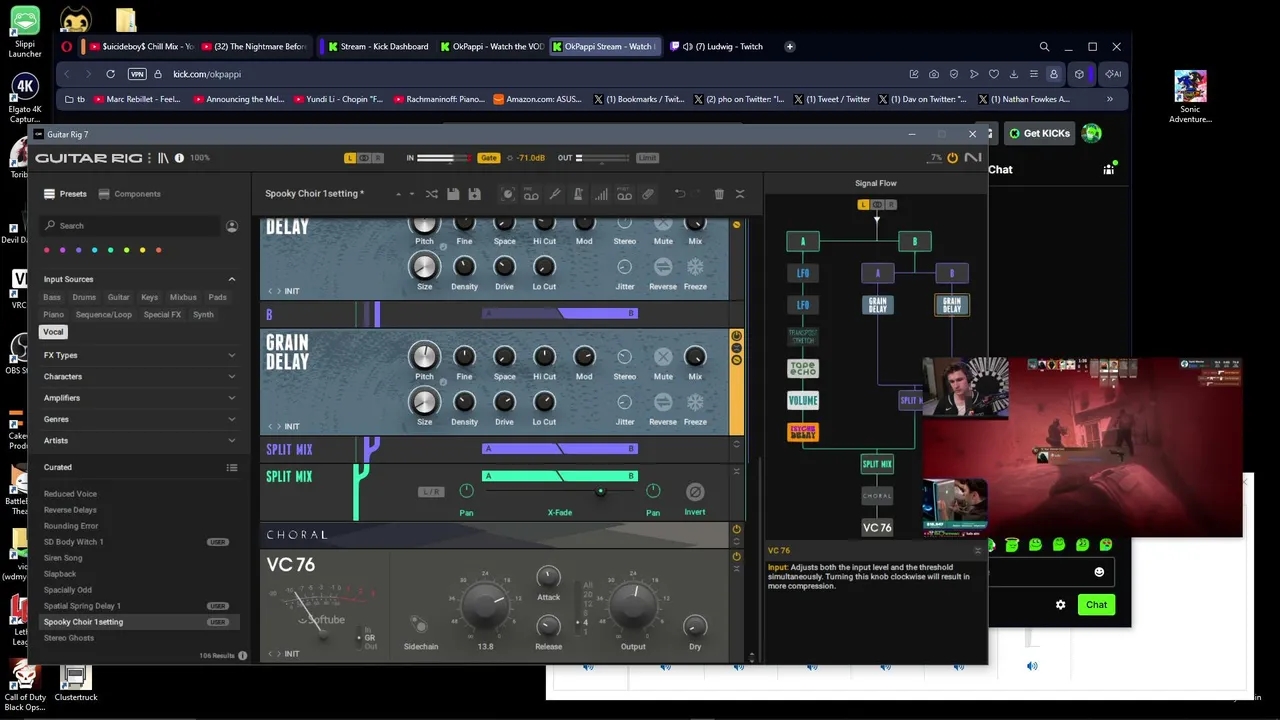
Task: Open the Guitar Rig info icon
Action: coord(179,158)
